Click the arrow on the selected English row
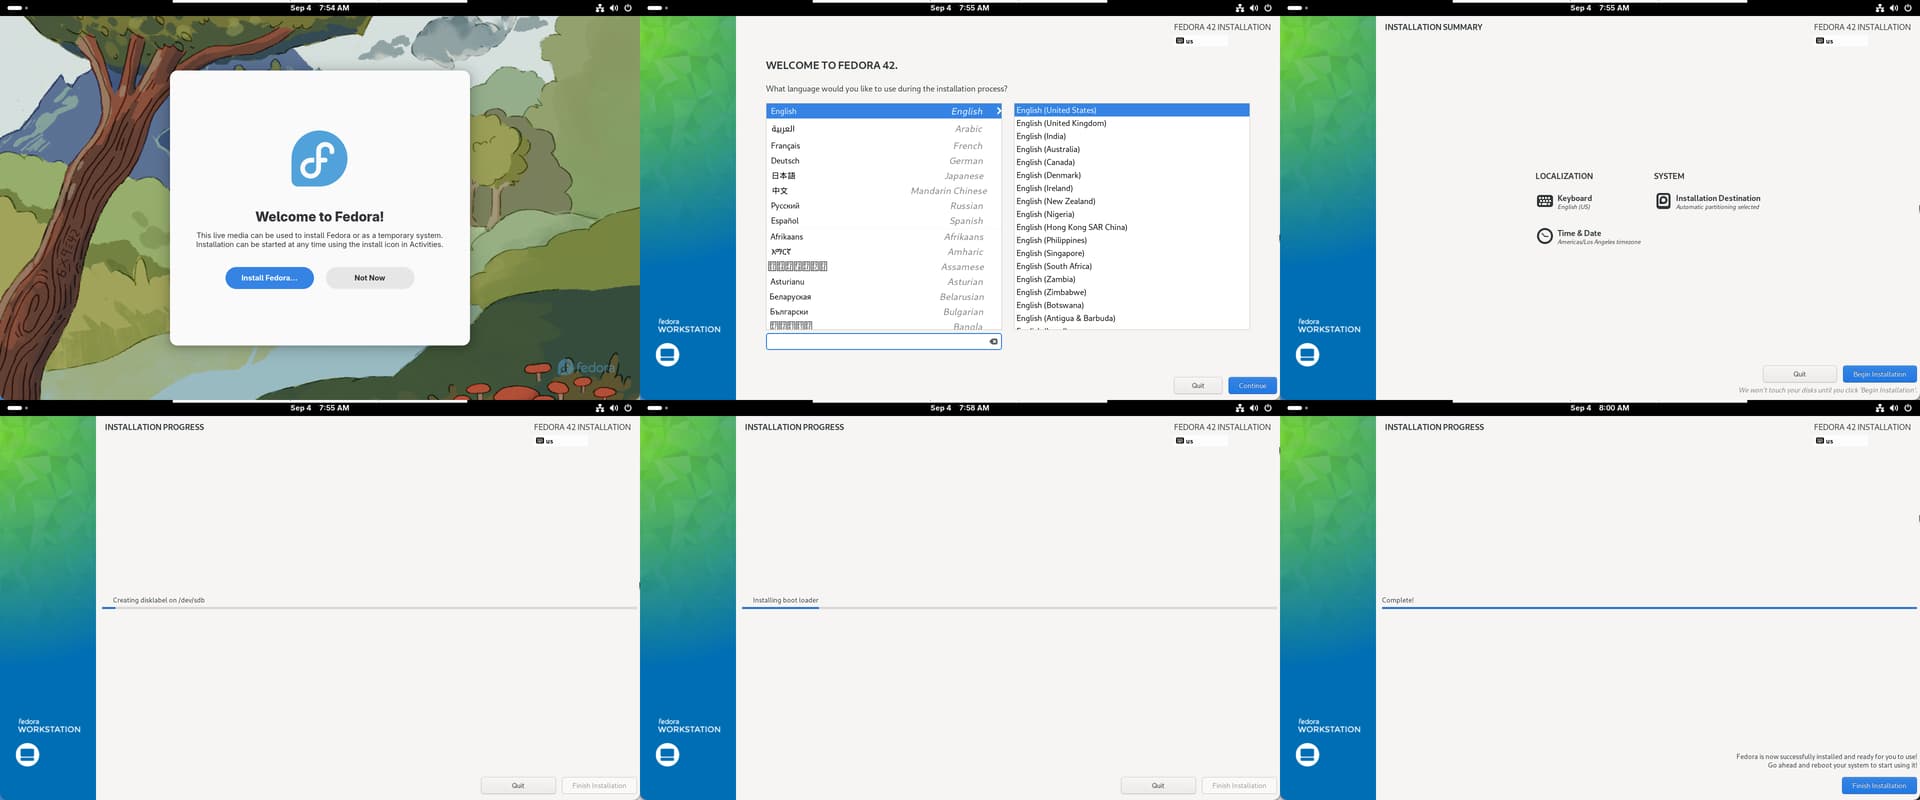 (x=997, y=111)
